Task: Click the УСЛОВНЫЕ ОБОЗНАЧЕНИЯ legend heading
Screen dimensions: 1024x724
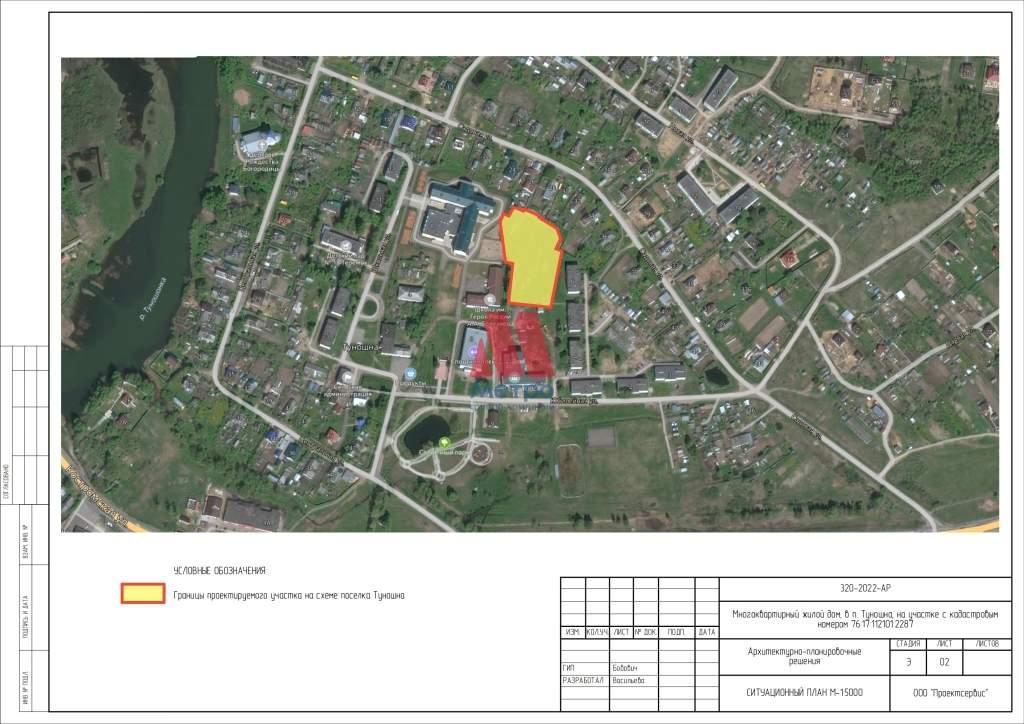Action: (x=220, y=571)
